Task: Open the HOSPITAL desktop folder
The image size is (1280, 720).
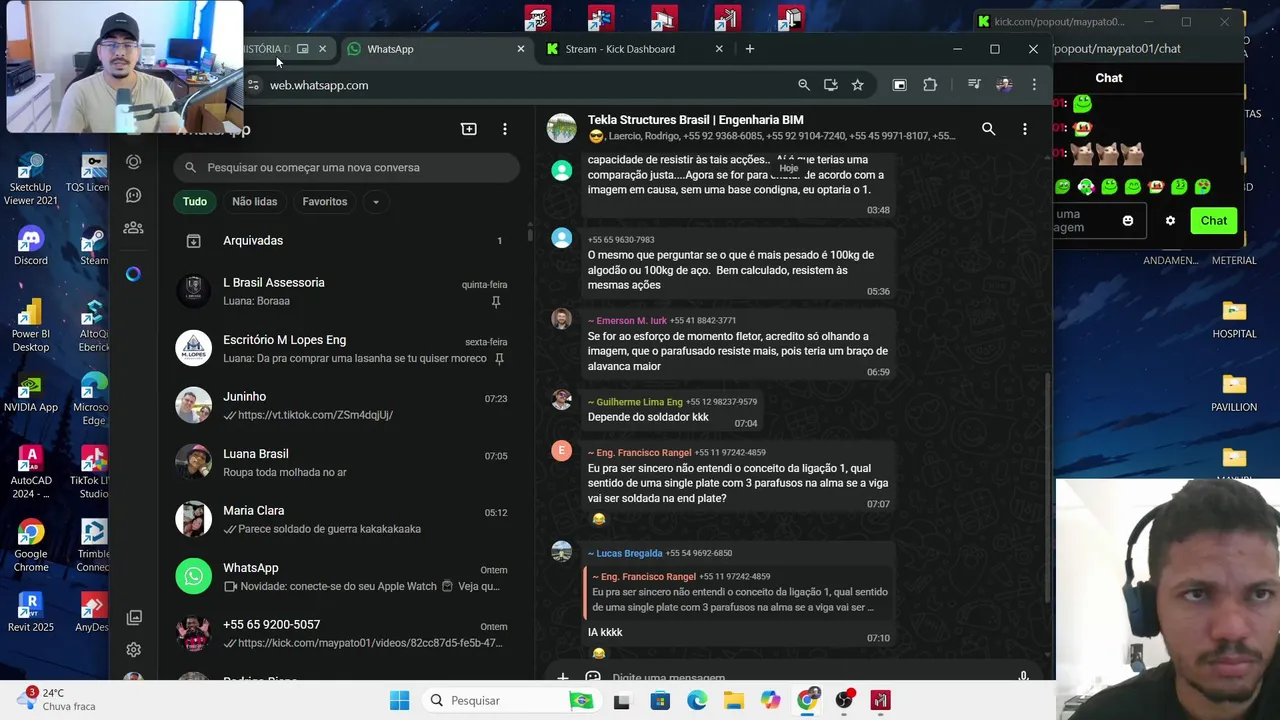Action: [x=1234, y=319]
